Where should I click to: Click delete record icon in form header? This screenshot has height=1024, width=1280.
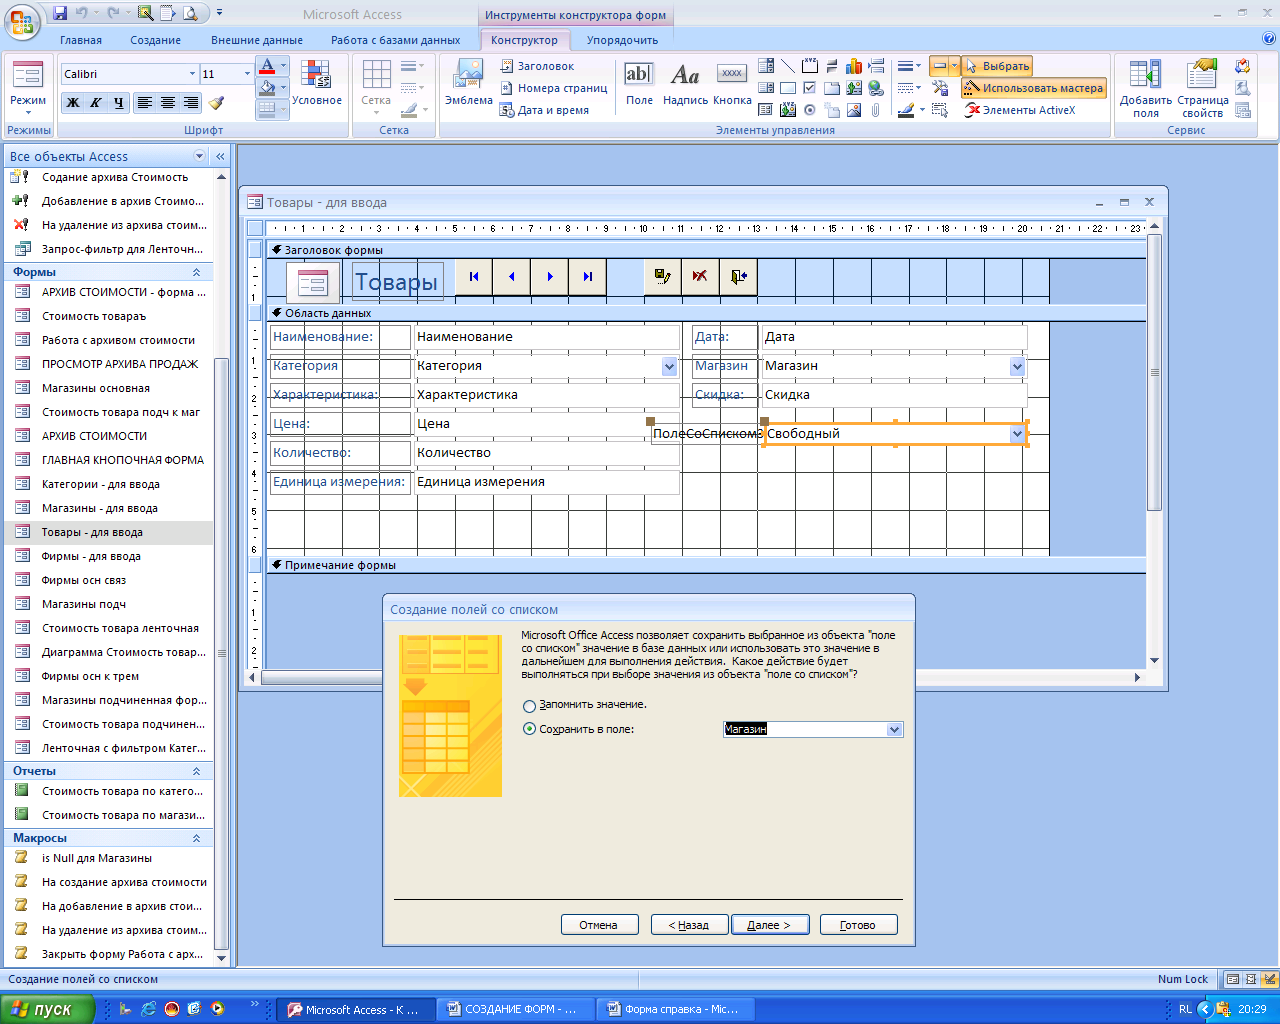(700, 277)
